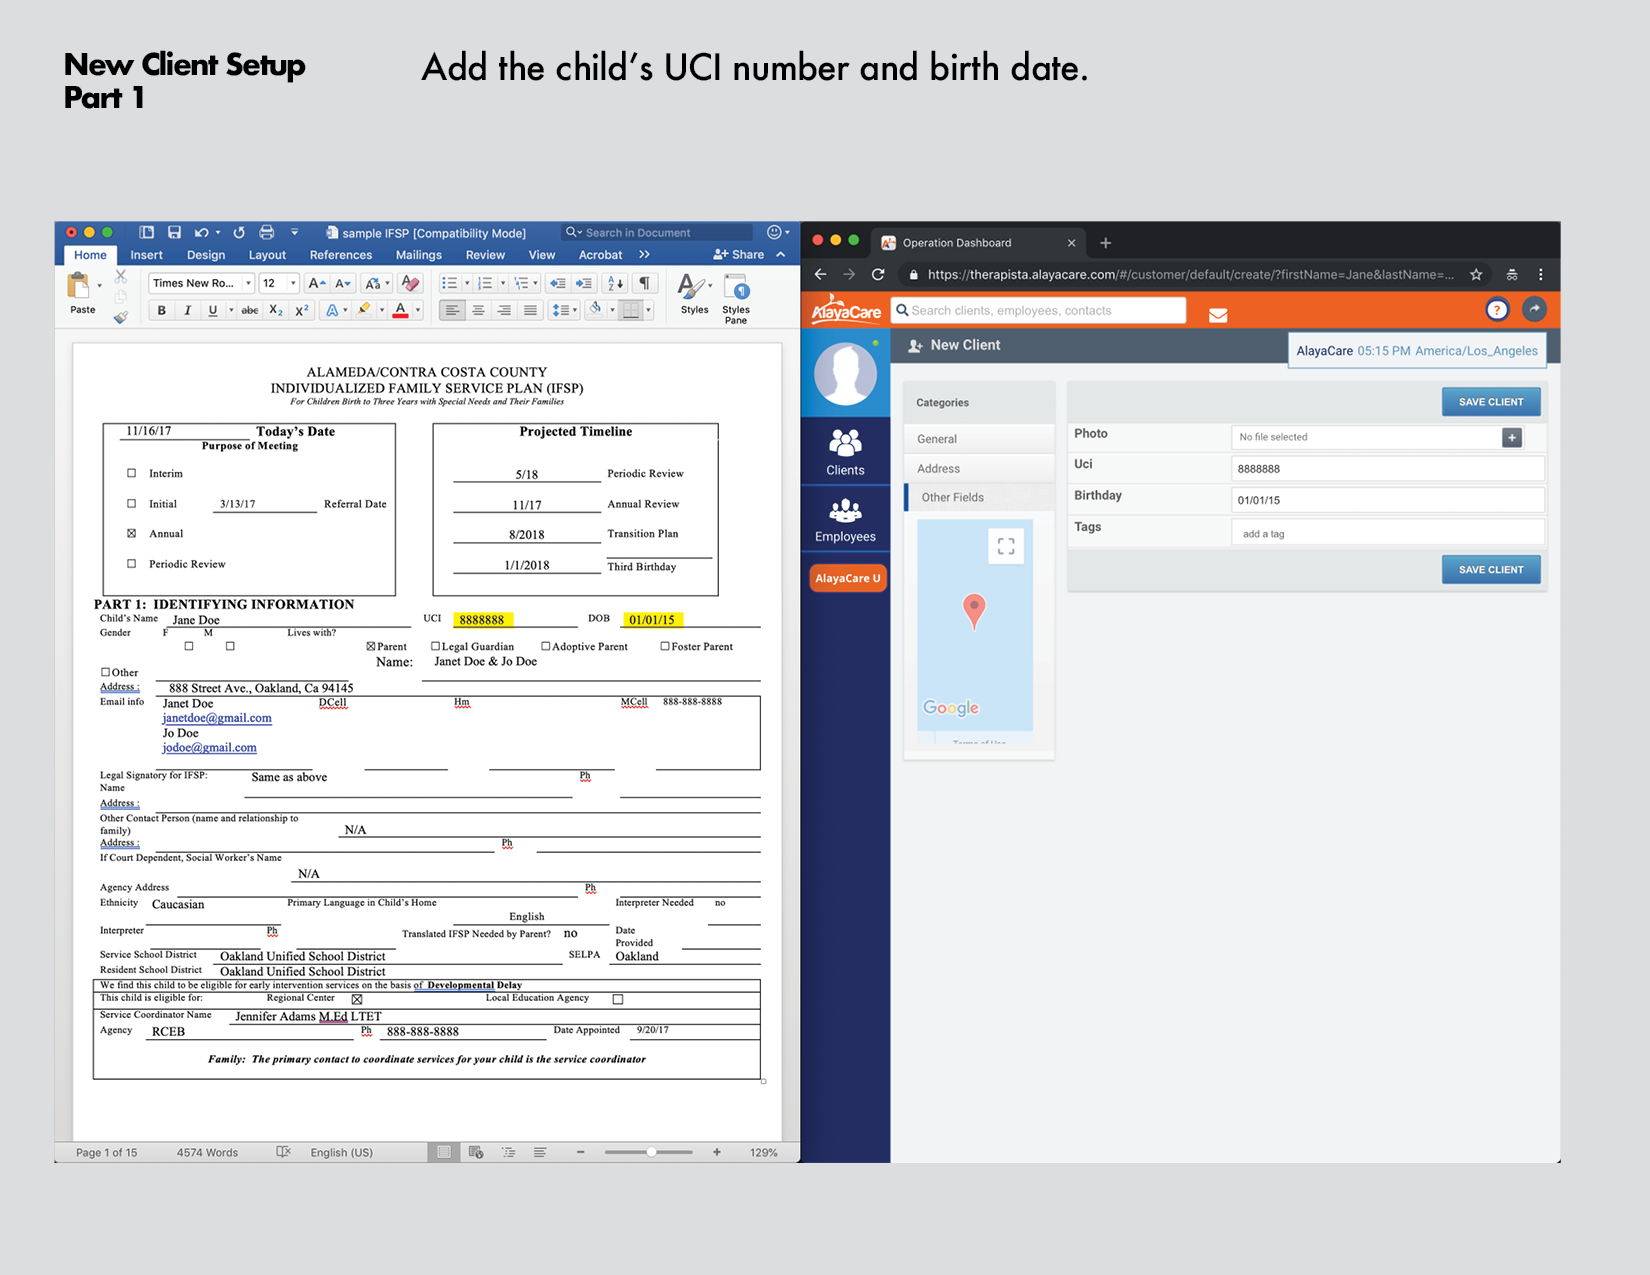Show paragraph marks with the pilcrow icon
The width and height of the screenshot is (1650, 1275).
point(645,283)
